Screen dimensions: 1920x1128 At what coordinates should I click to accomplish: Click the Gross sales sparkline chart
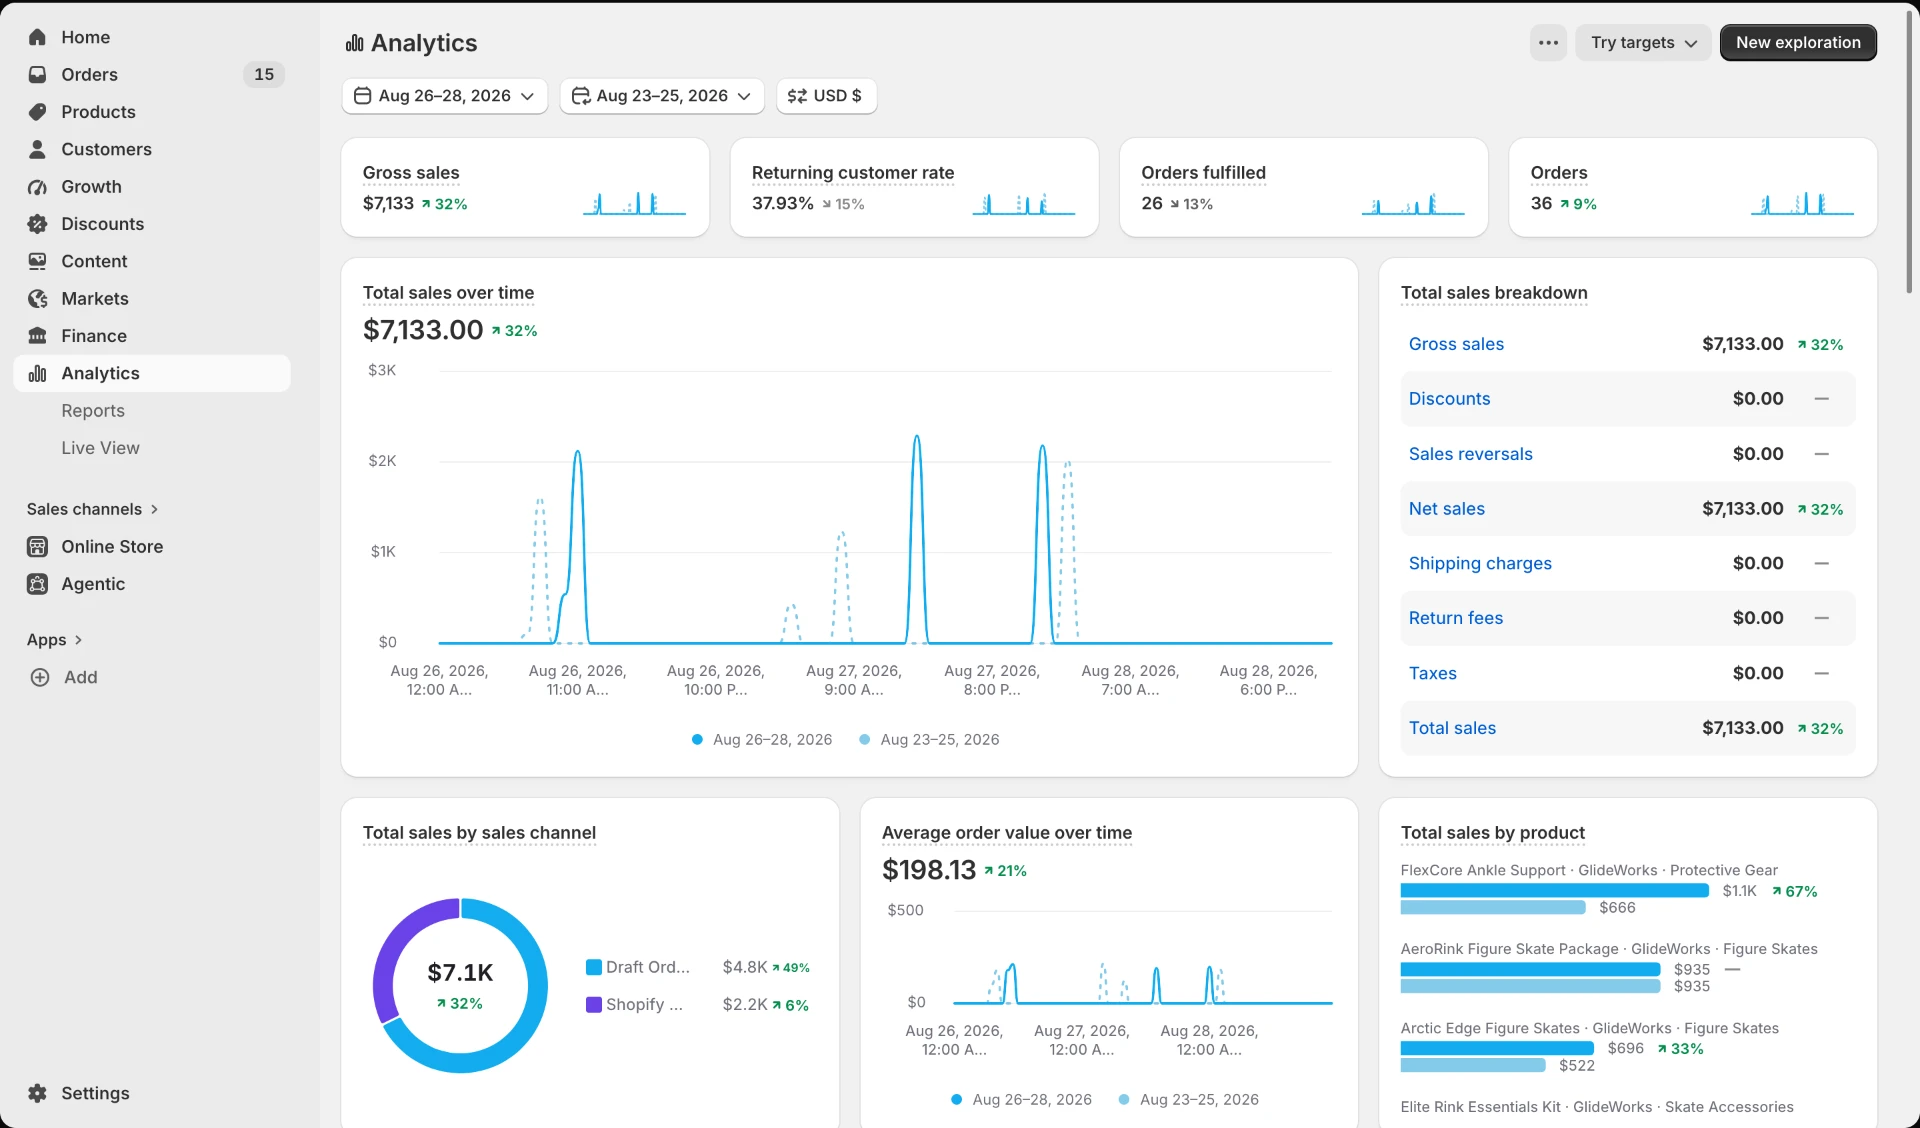(x=634, y=203)
